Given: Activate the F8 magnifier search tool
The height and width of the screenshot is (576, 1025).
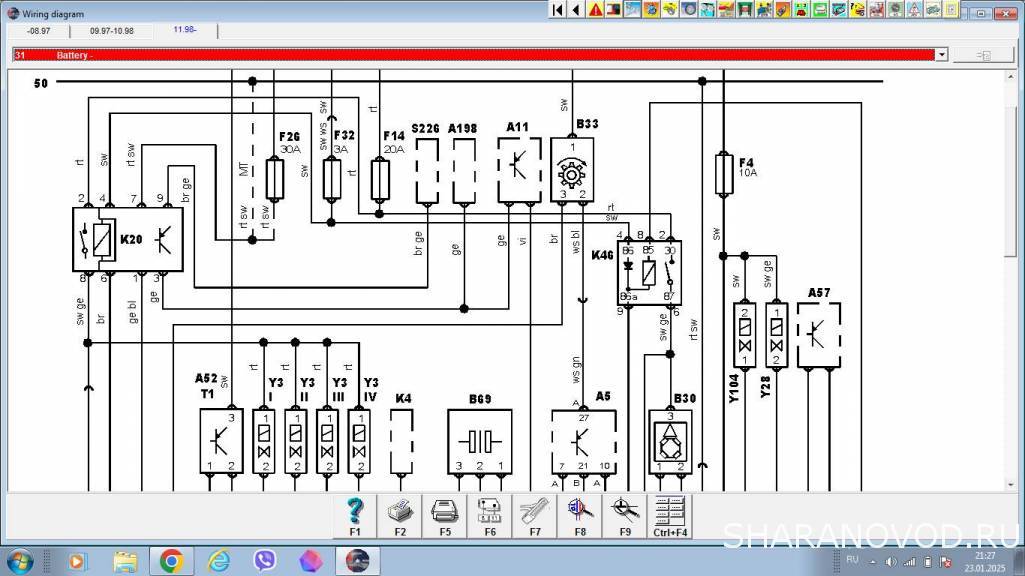Looking at the screenshot, I should 580,516.
